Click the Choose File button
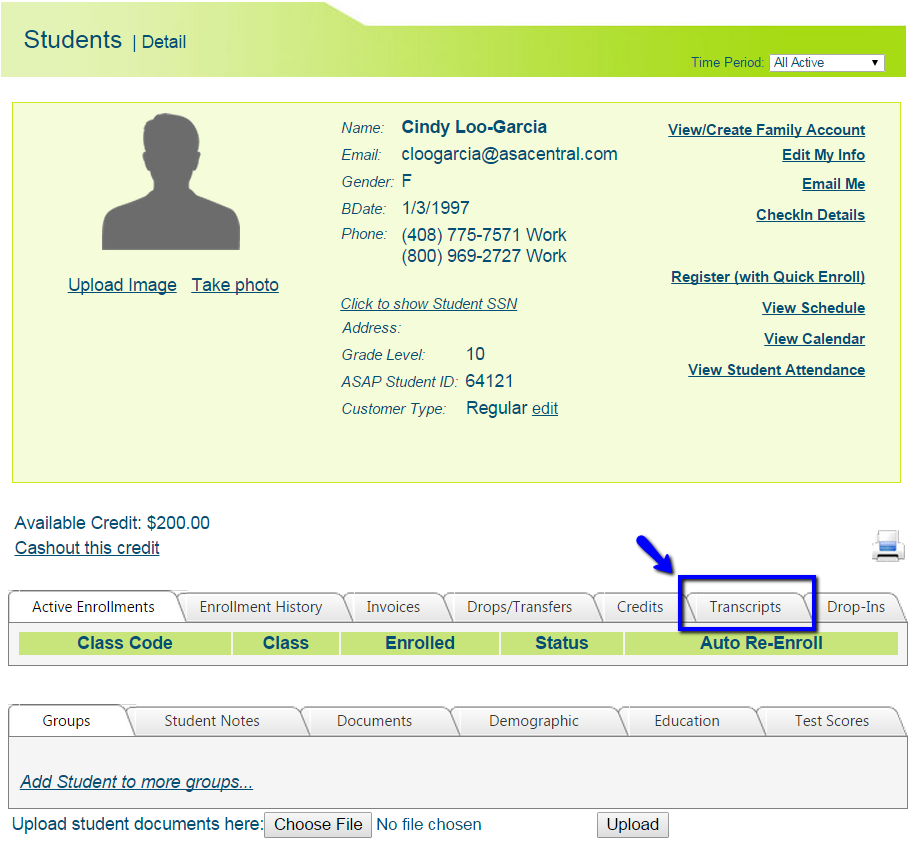Viewport: 916px width, 858px height. click(318, 824)
